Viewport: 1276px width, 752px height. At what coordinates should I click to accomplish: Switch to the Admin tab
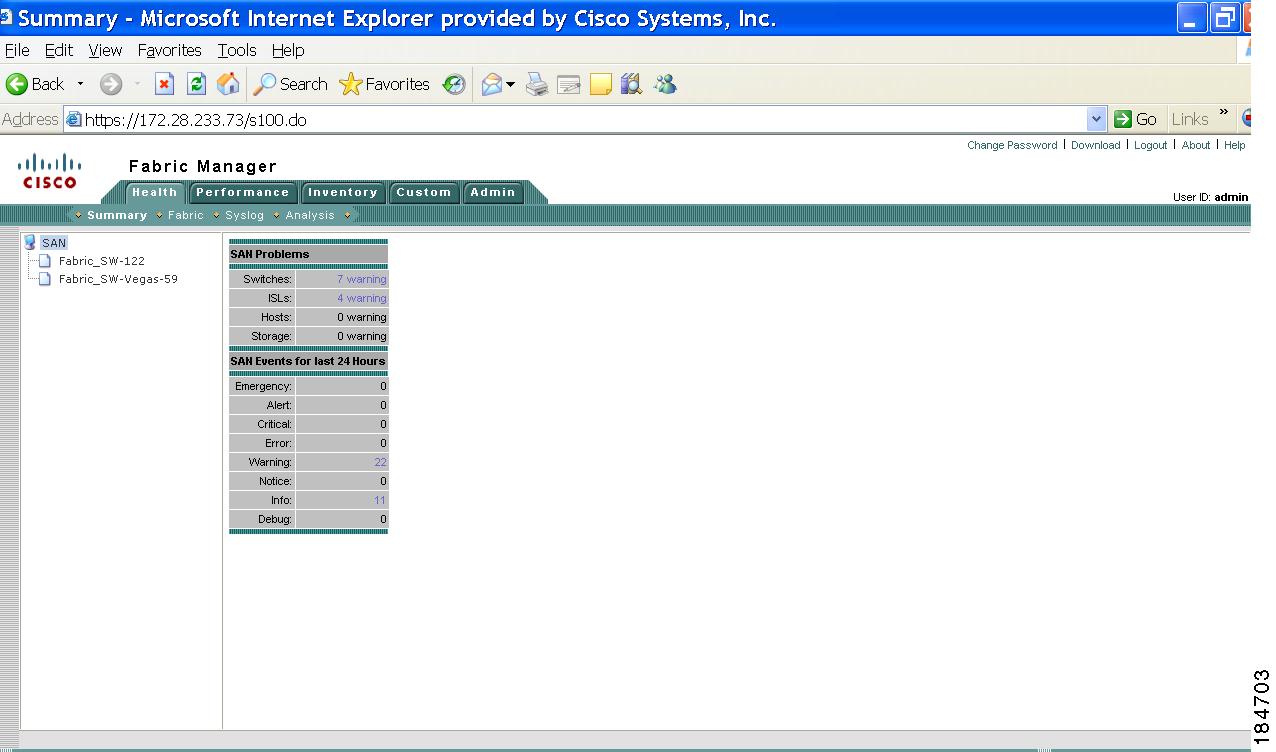493,193
